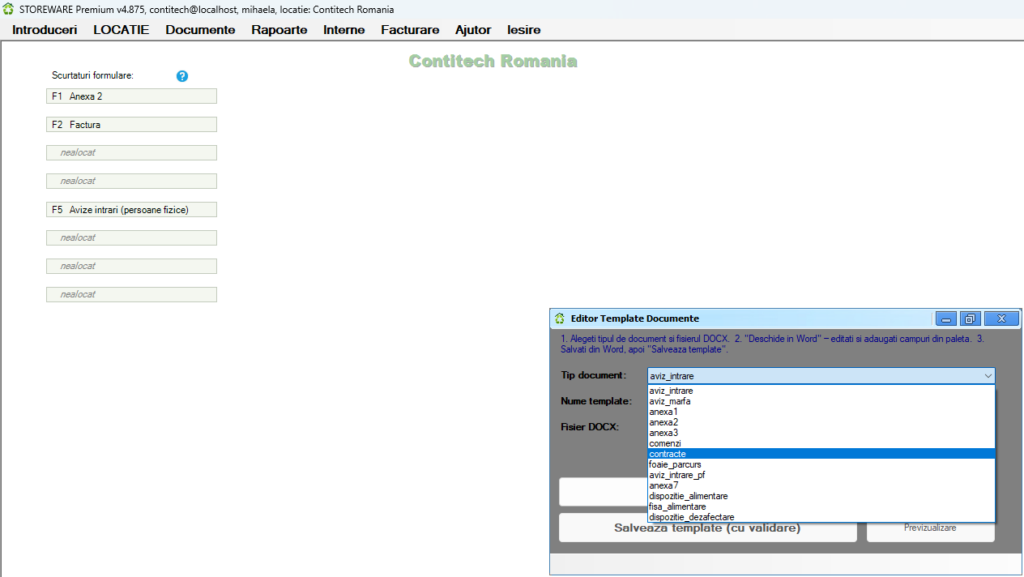Image resolution: width=1024 pixels, height=577 pixels.
Task: Click the Editor Template Documente window icon
Action: click(x=560, y=319)
